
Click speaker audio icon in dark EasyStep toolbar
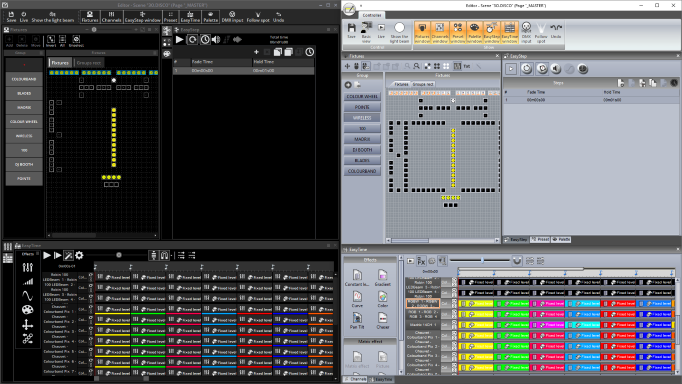coord(216,40)
